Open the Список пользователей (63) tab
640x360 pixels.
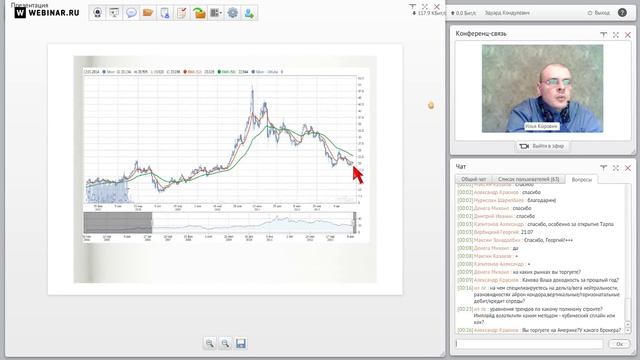point(529,179)
